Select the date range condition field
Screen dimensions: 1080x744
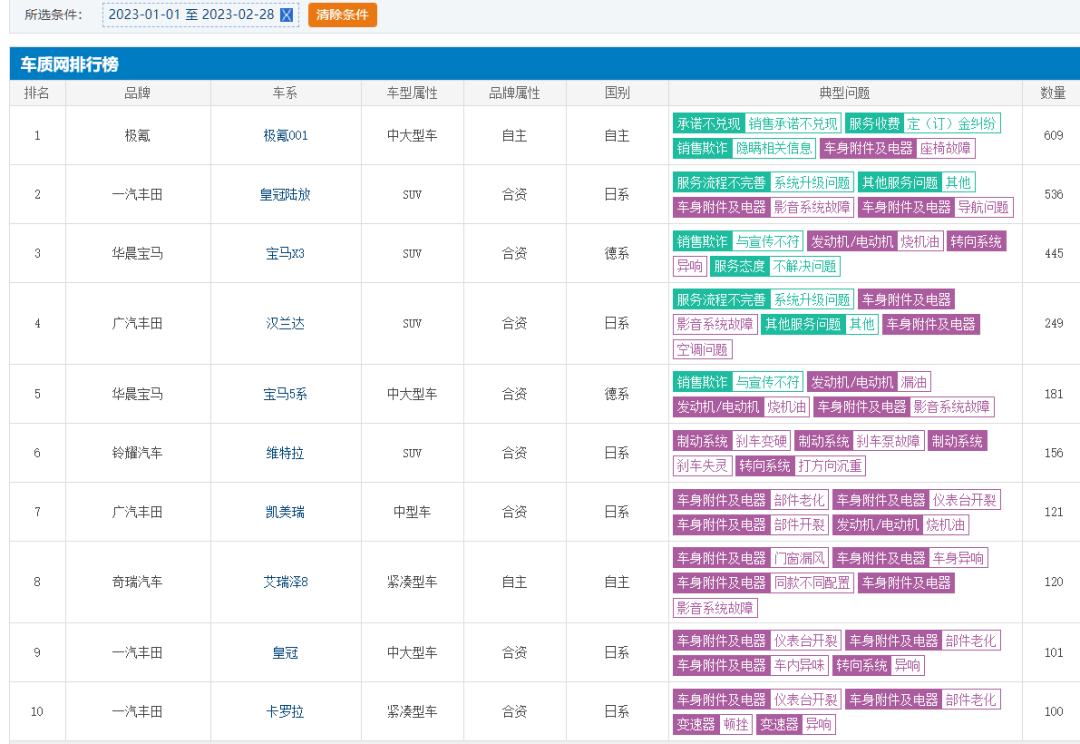(x=200, y=14)
